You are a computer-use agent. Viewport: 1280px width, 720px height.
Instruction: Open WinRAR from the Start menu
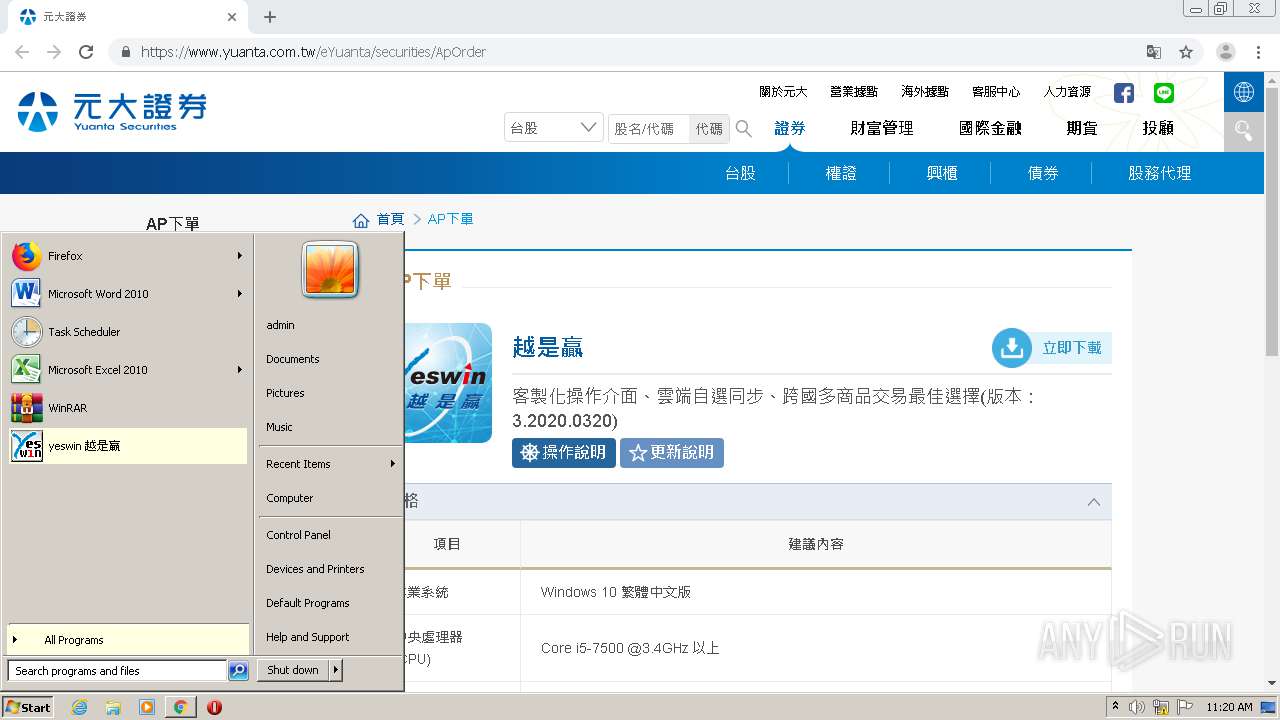[x=128, y=408]
